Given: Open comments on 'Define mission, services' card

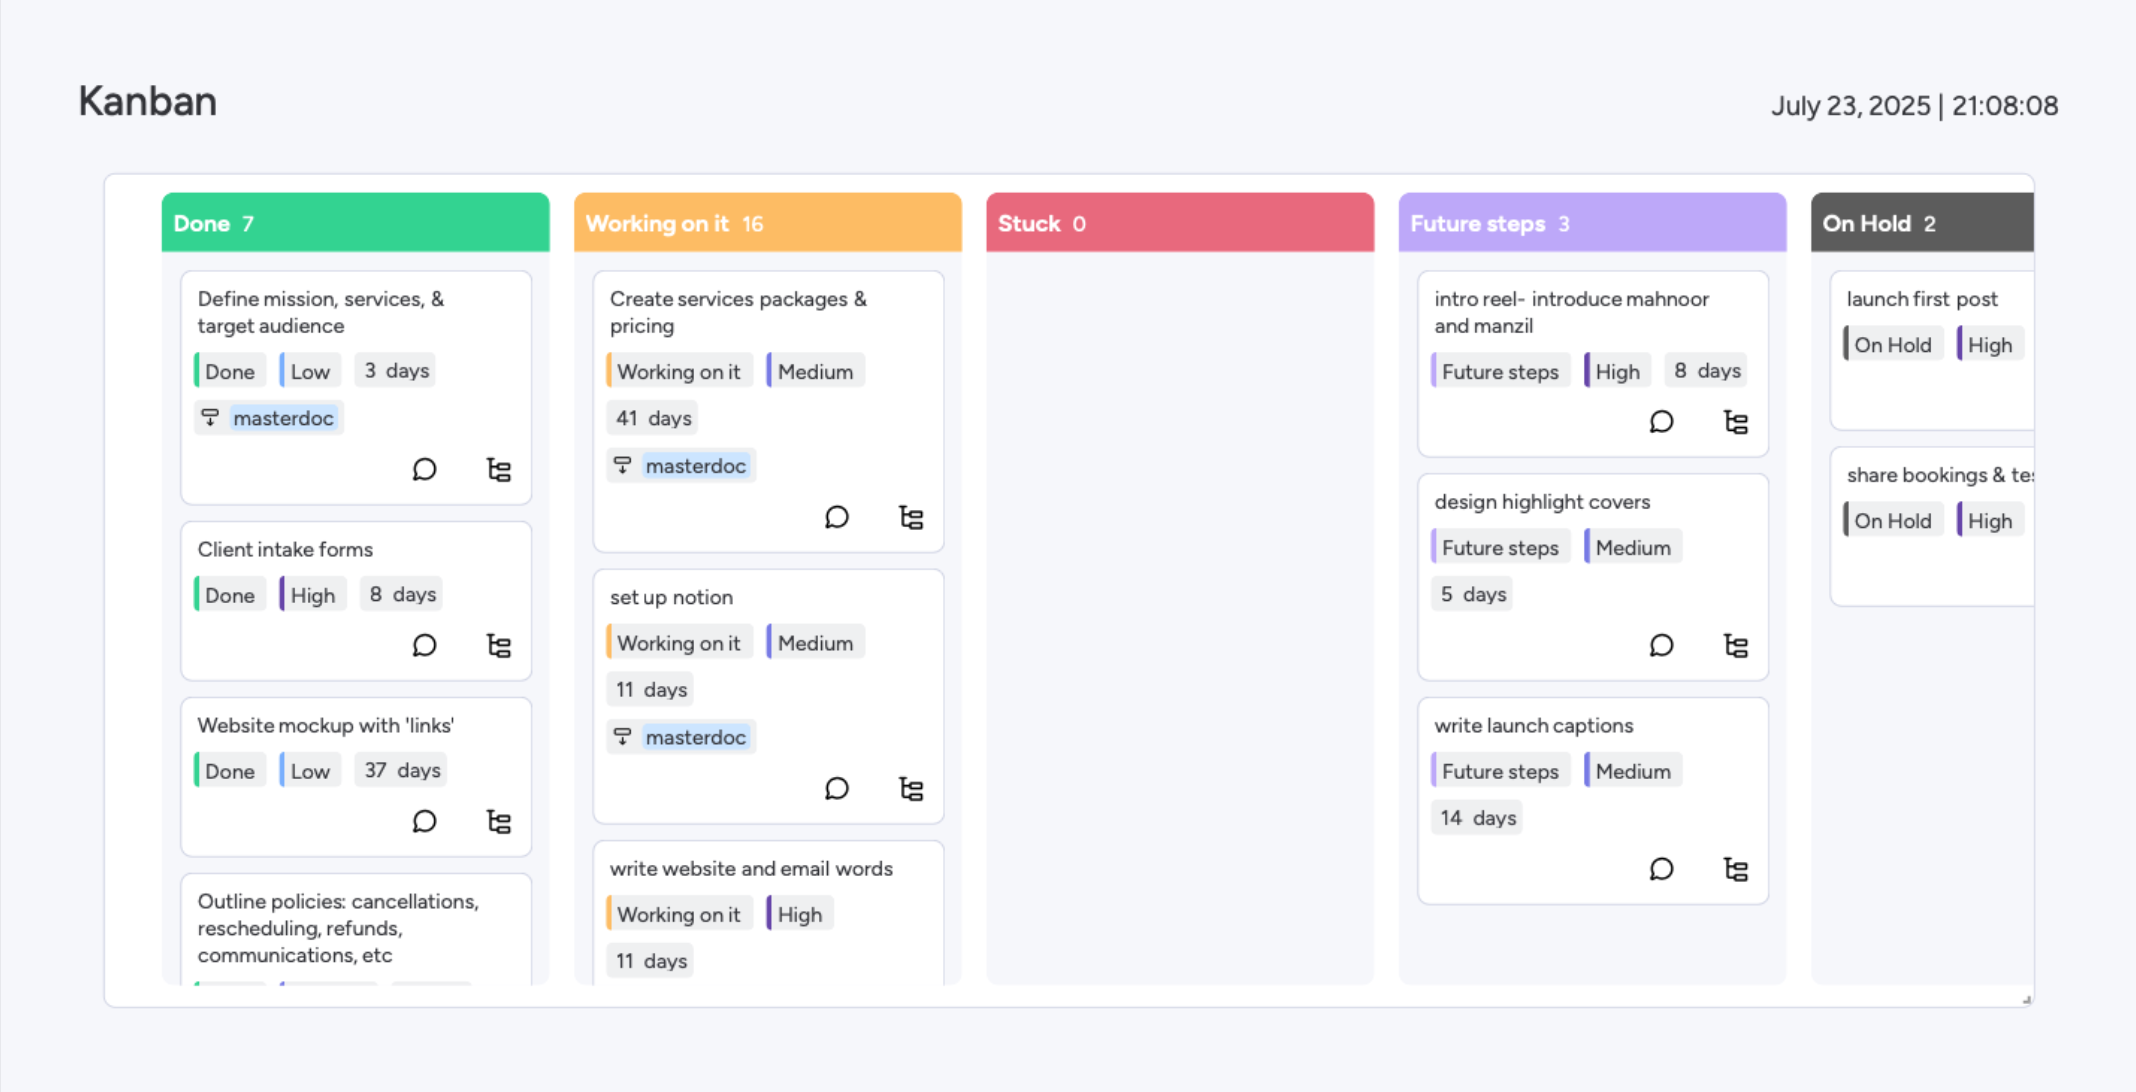Looking at the screenshot, I should (424, 469).
